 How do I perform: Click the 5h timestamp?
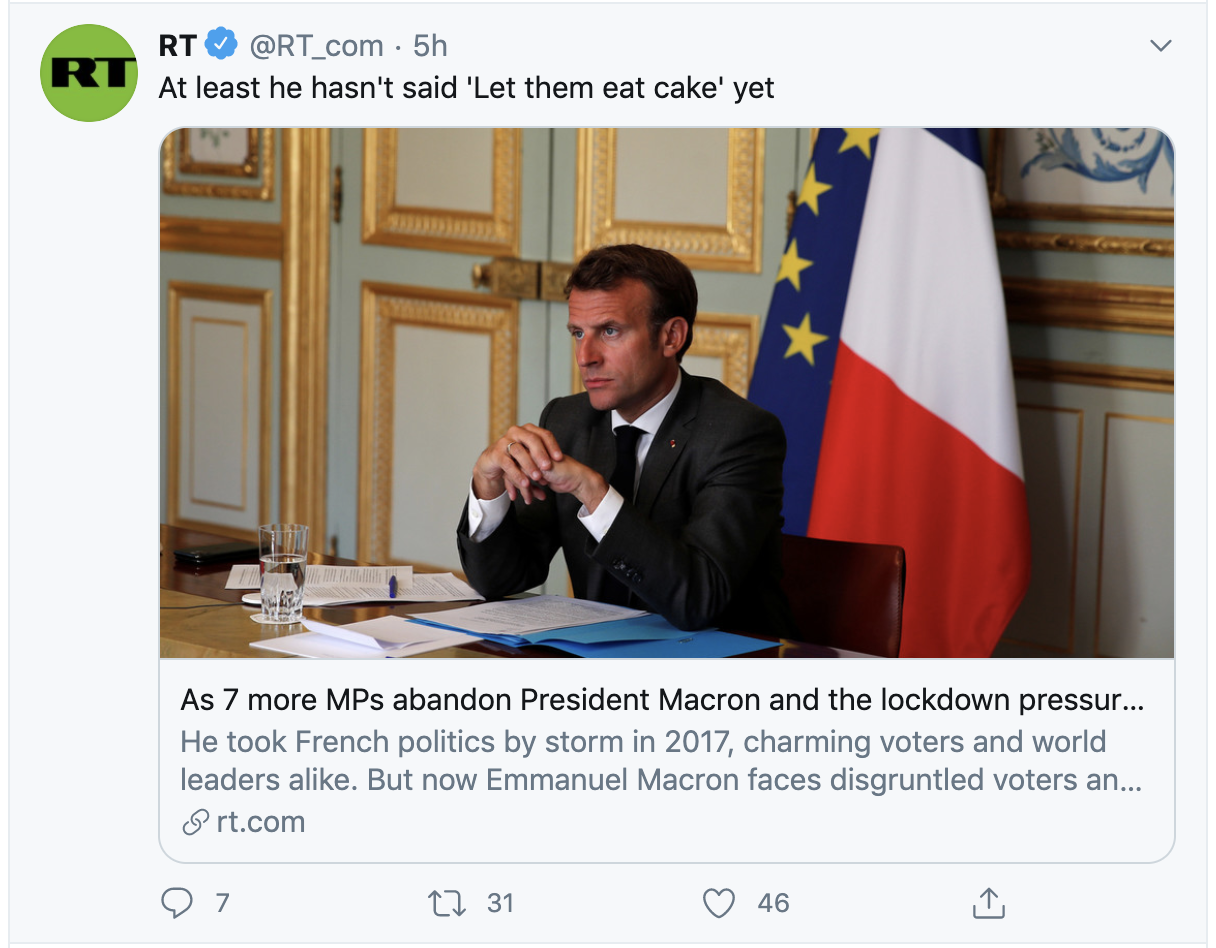[430, 45]
